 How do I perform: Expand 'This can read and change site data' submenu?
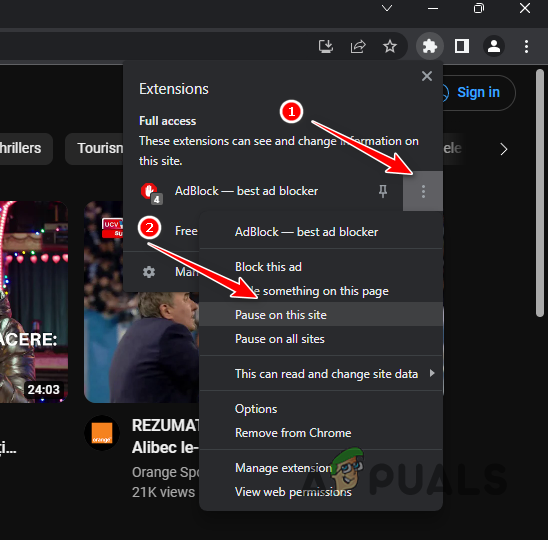(x=321, y=374)
